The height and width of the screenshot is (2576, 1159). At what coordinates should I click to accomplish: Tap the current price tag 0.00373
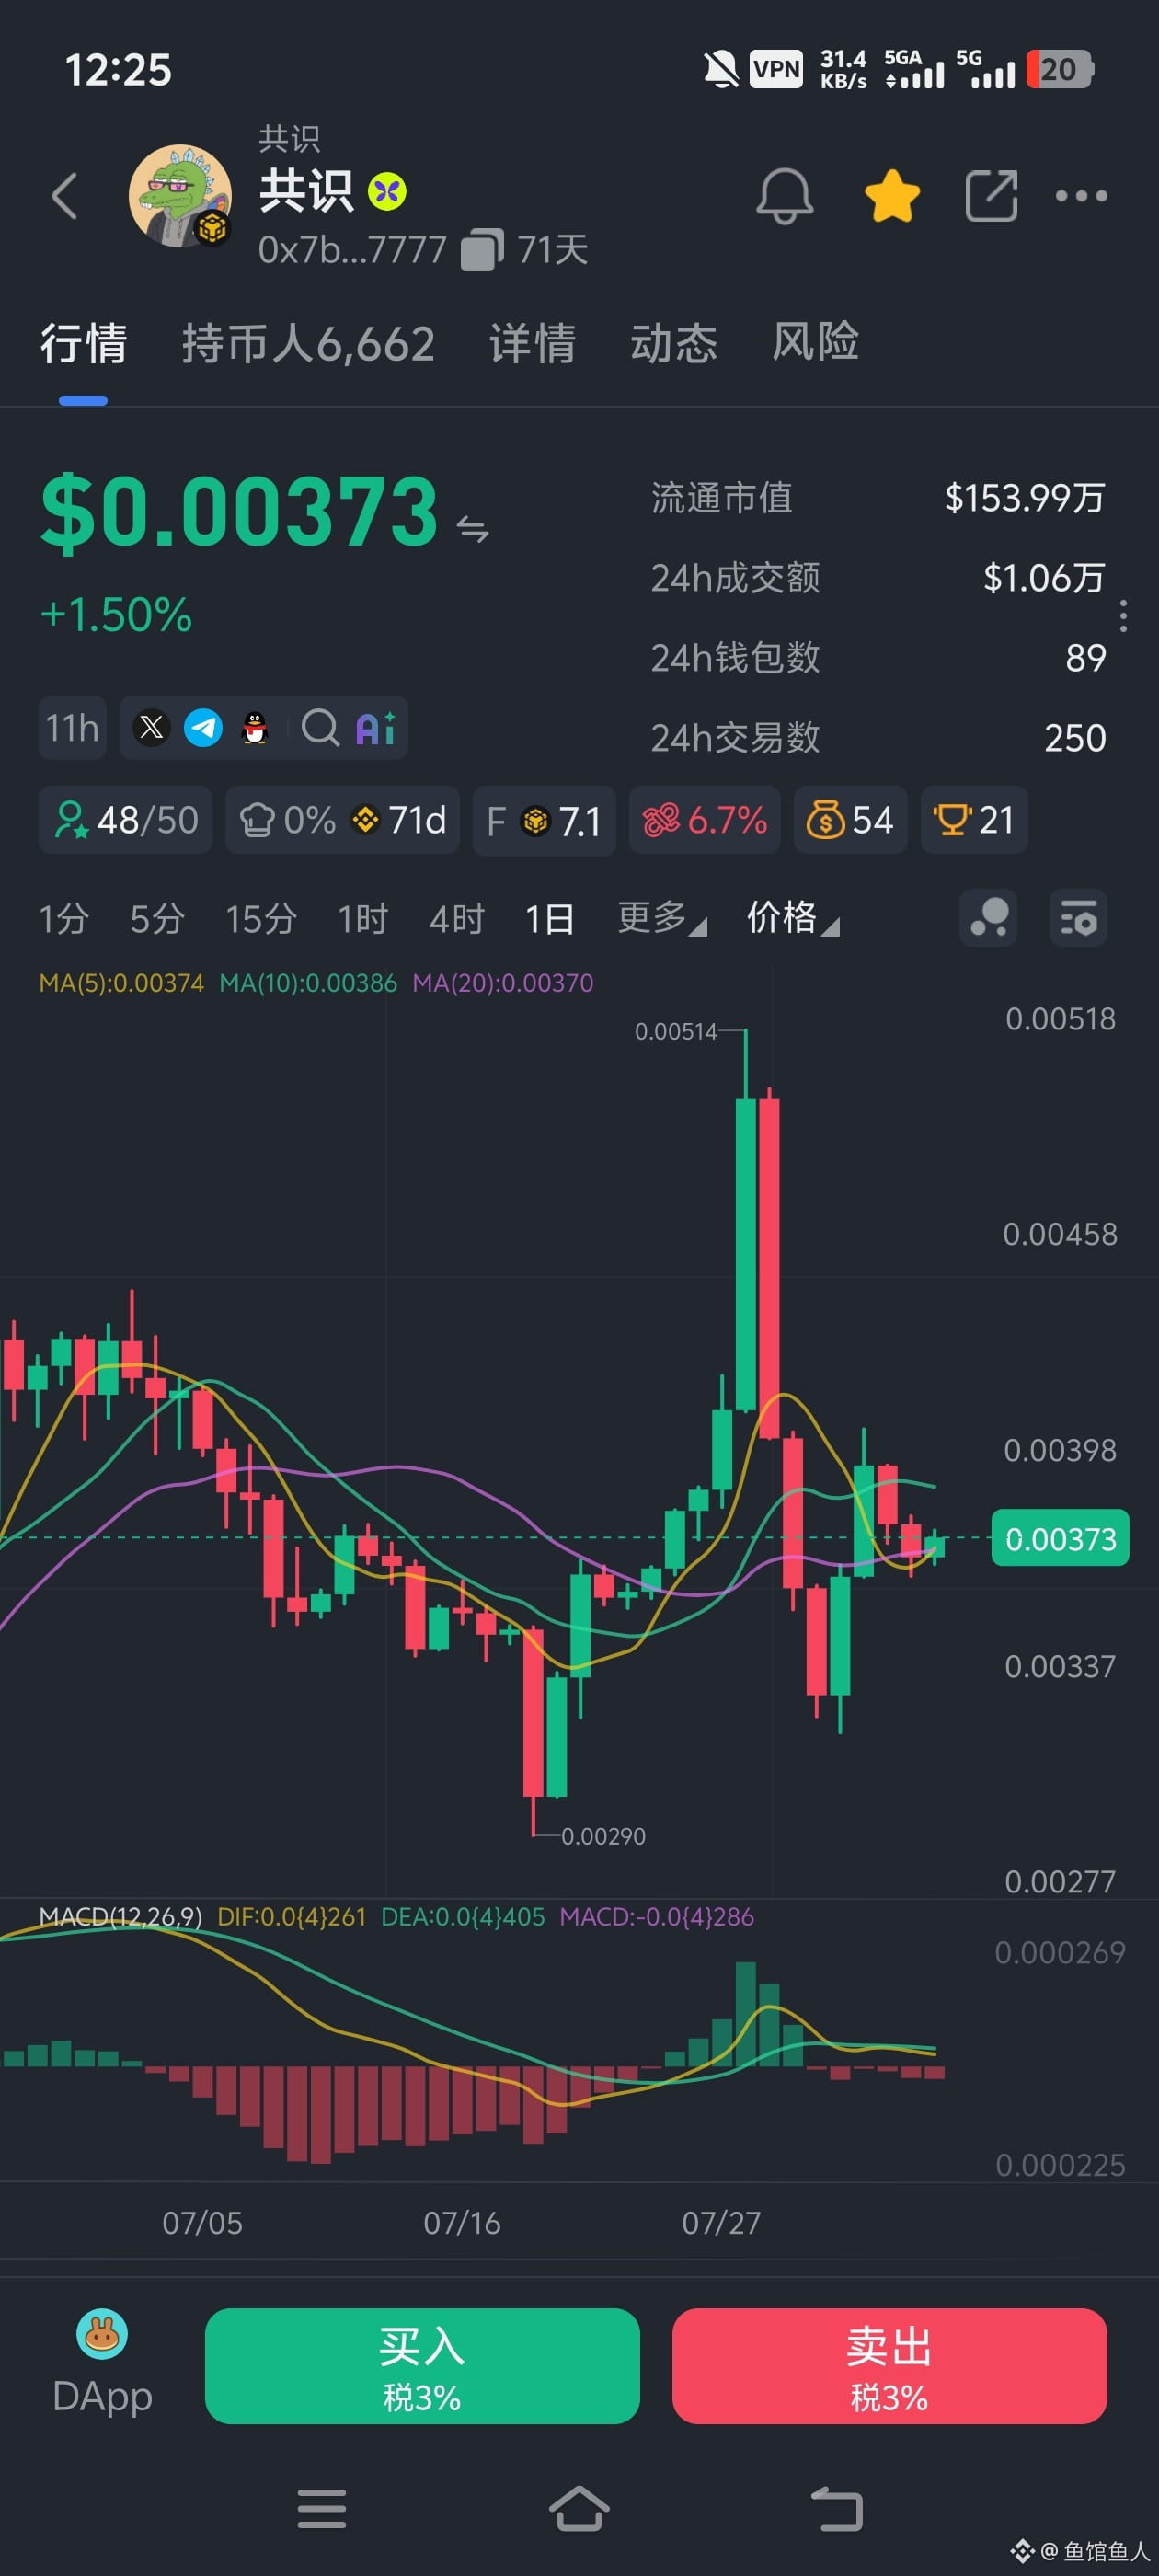pos(1060,1538)
